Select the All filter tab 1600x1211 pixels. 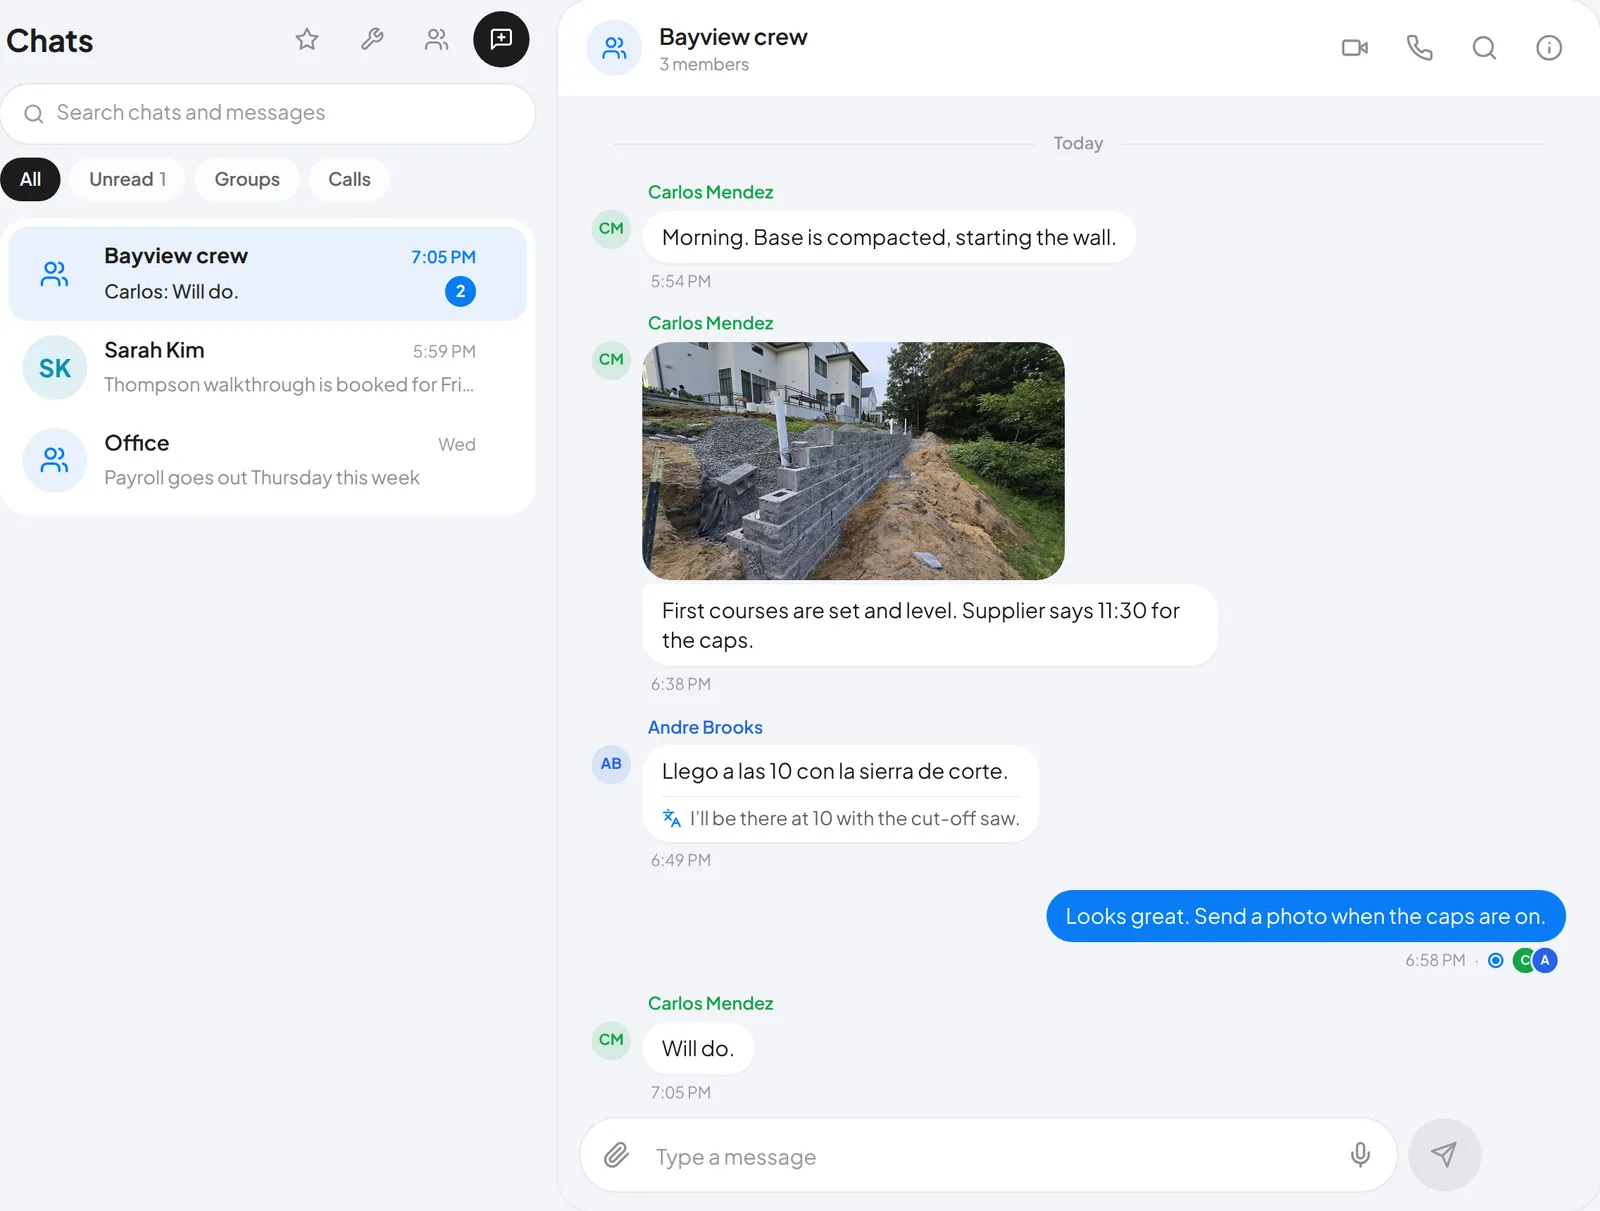[x=30, y=179]
